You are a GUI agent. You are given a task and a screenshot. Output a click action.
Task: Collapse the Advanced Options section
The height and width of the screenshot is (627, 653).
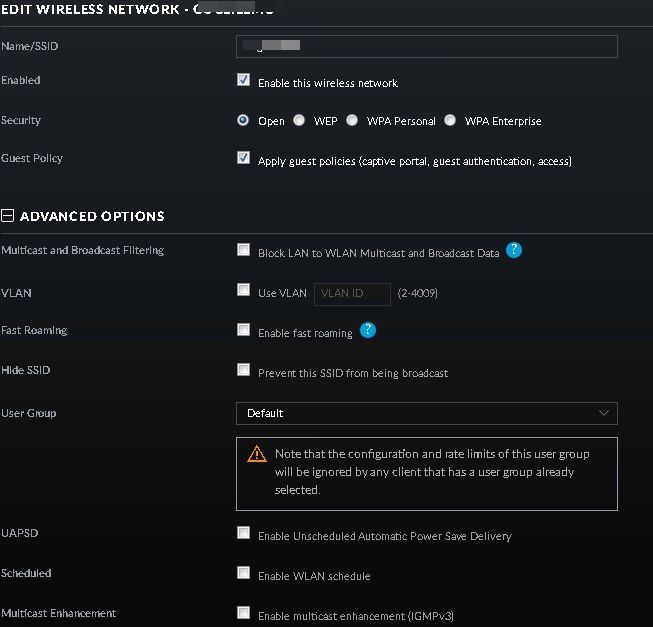point(9,216)
